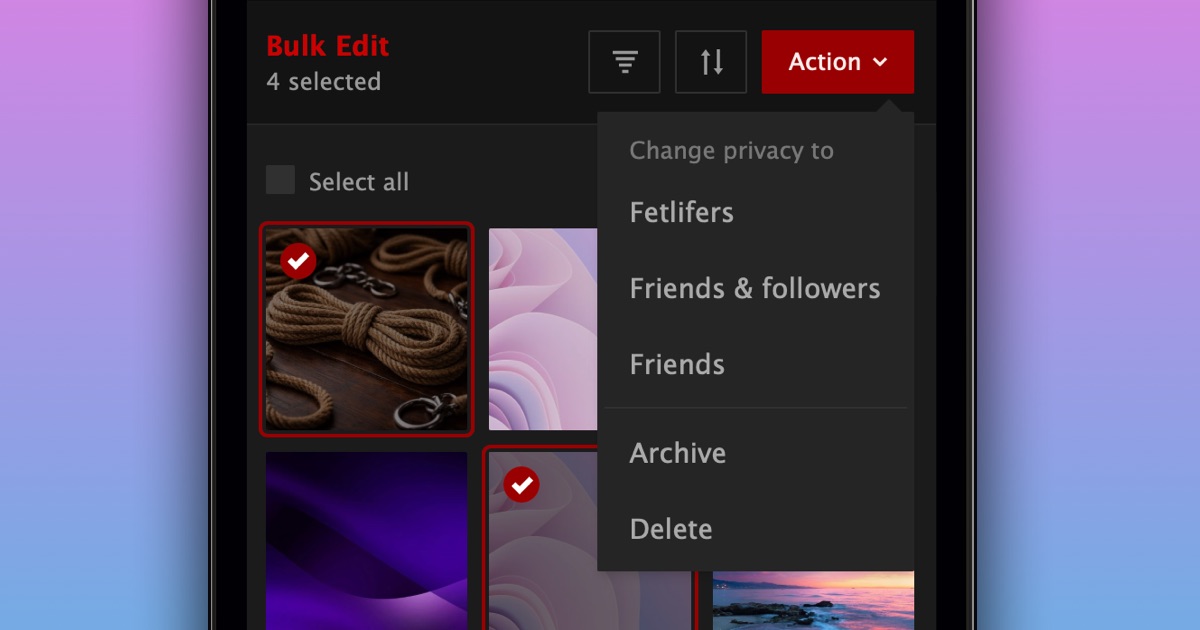Check the Select all checkbox

click(x=280, y=180)
